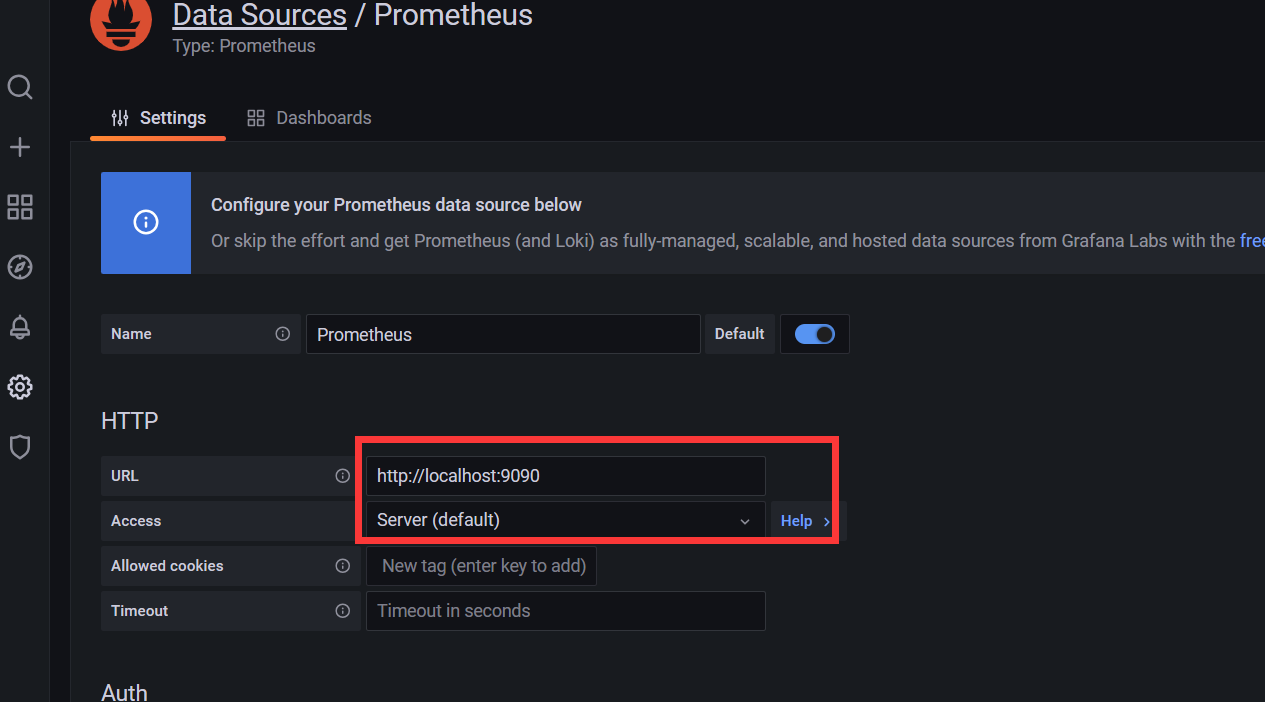Image resolution: width=1265 pixels, height=702 pixels.
Task: Click the Timeout in seconds field
Action: [565, 611]
